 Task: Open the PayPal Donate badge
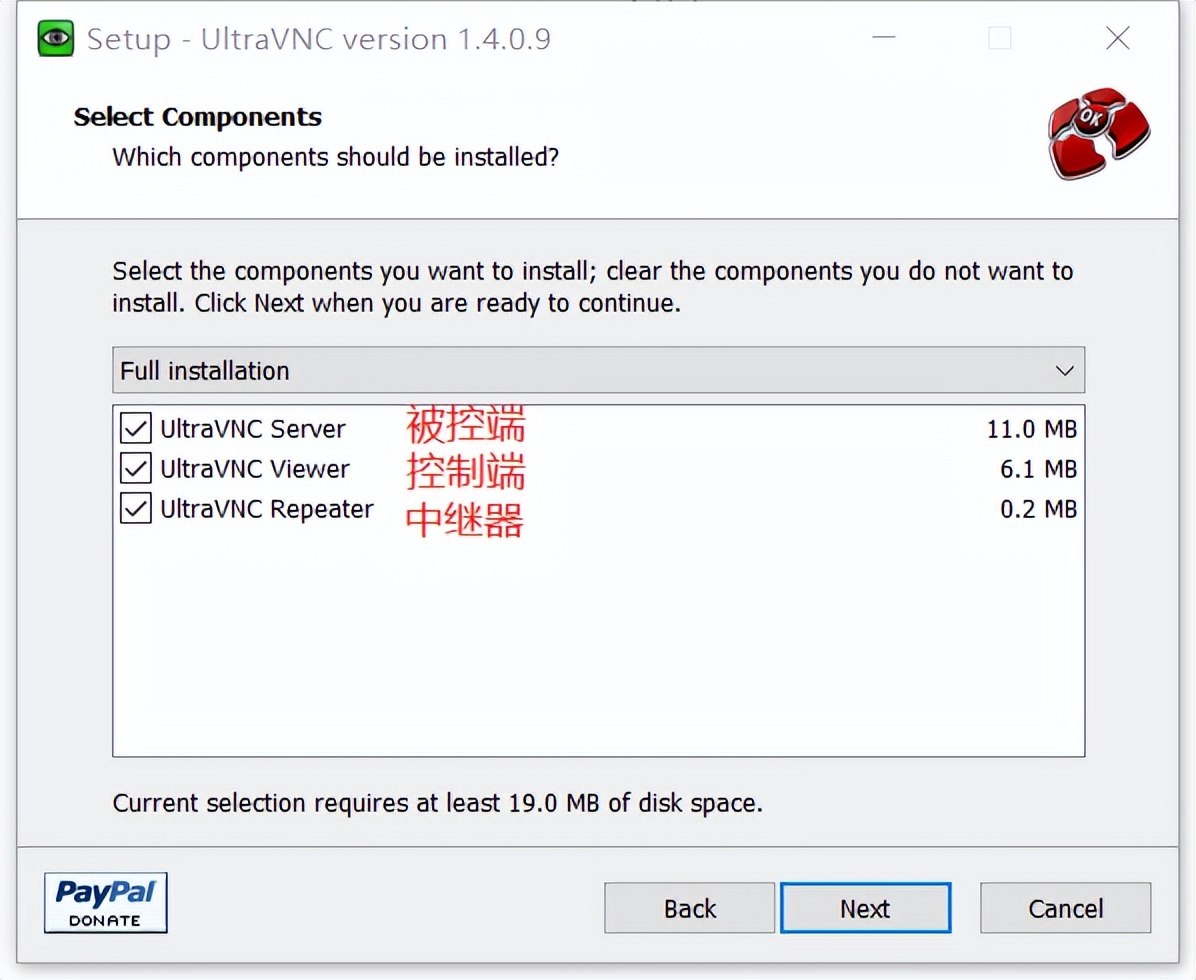[105, 903]
